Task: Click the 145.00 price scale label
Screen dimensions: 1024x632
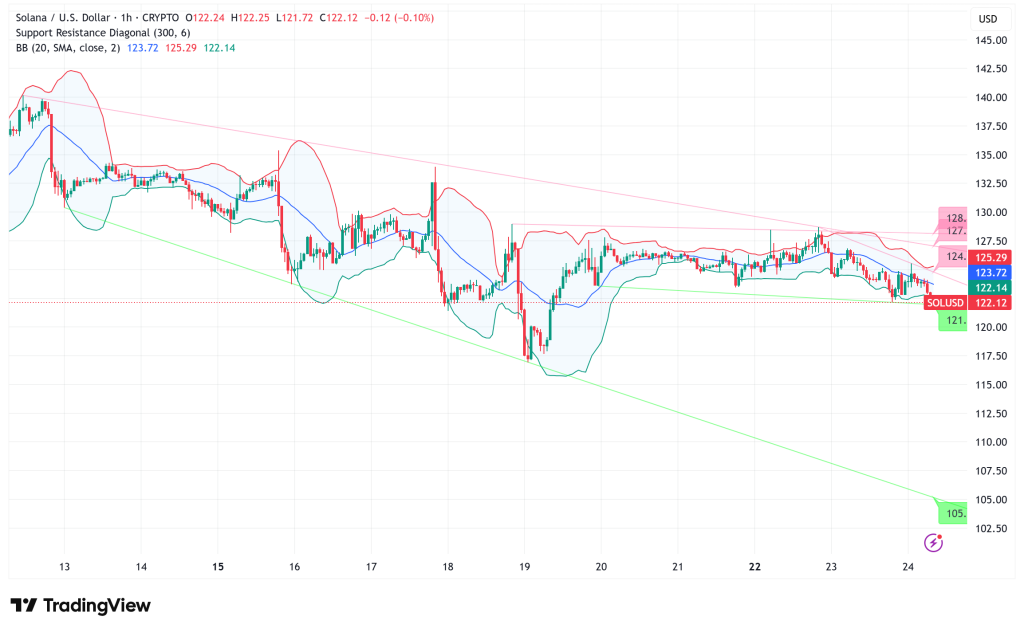Action: [990, 40]
